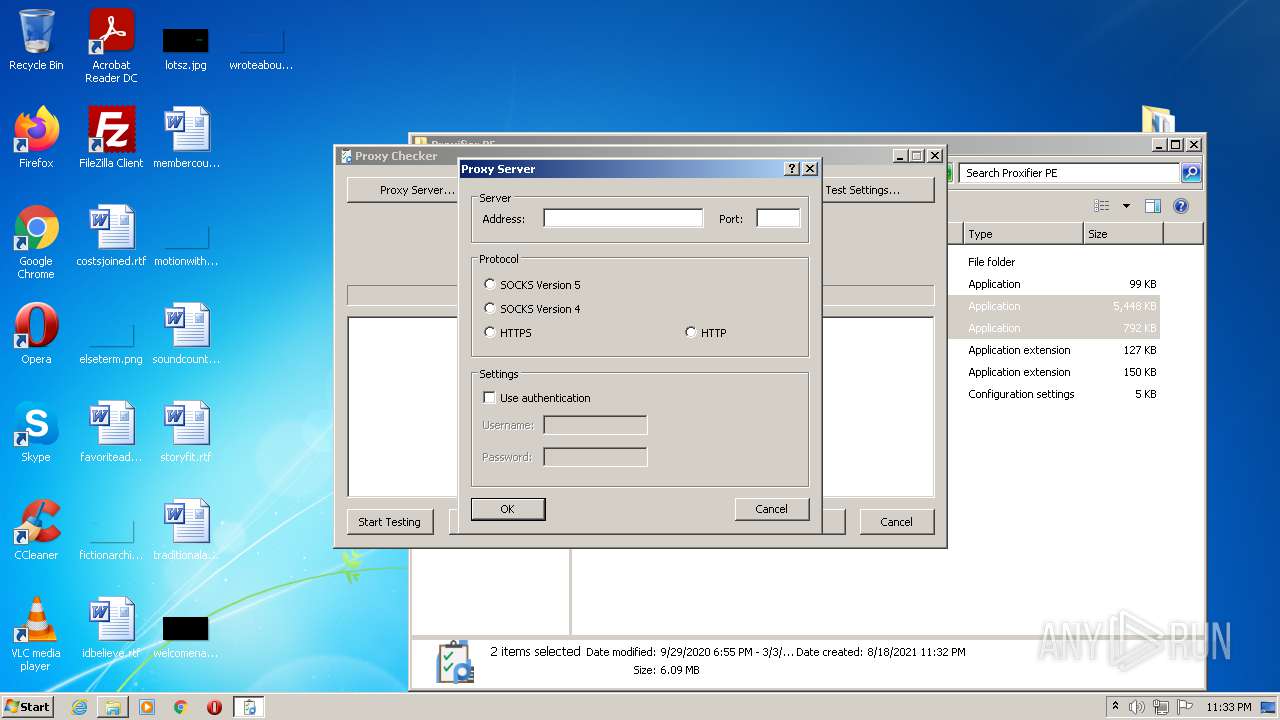Image resolution: width=1280 pixels, height=720 pixels.
Task: Select the SOCKS Version 5 protocol
Action: [490, 285]
